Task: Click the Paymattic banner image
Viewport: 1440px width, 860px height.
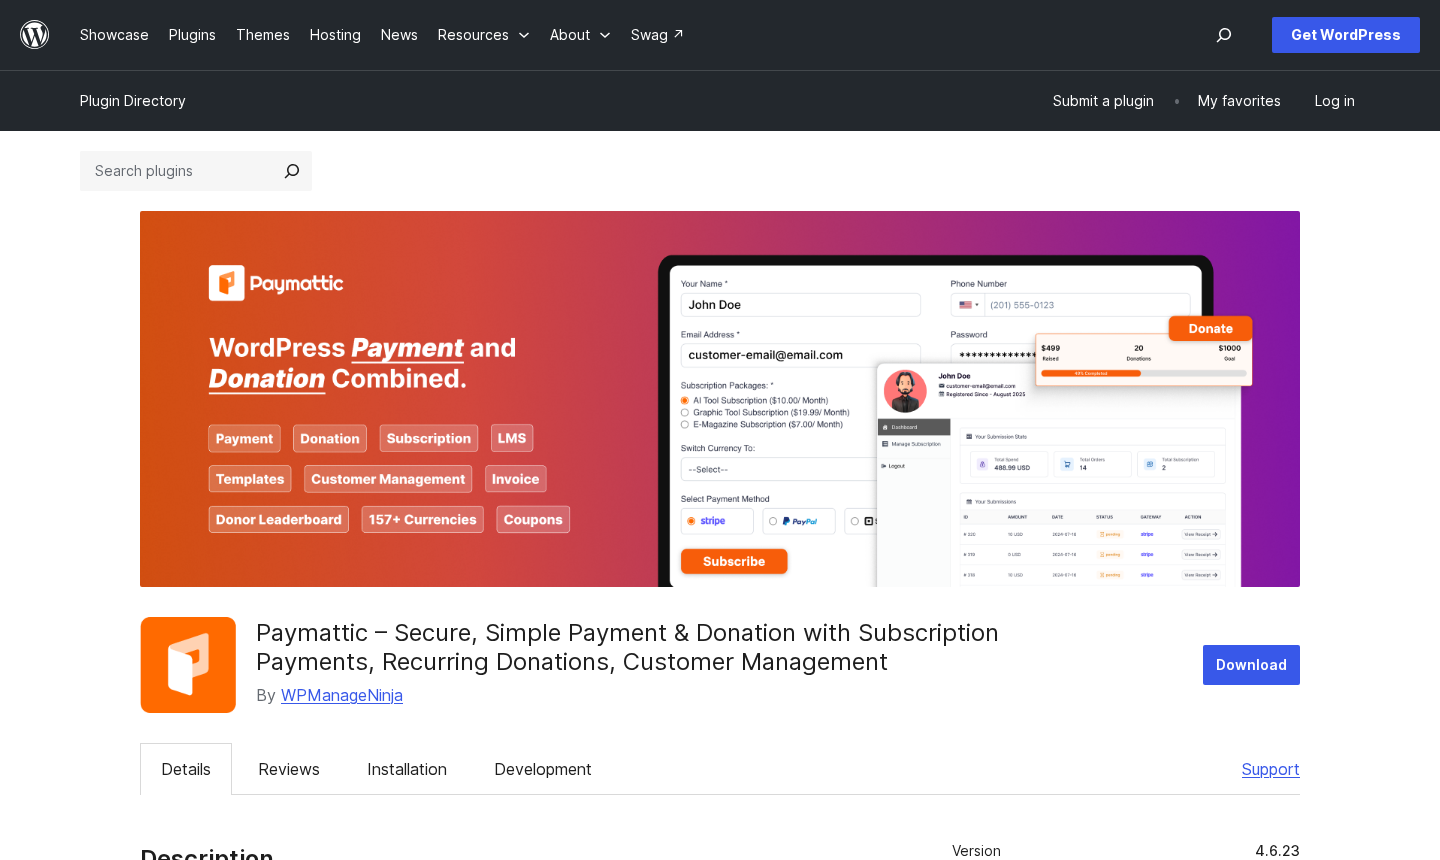Action: tap(720, 399)
